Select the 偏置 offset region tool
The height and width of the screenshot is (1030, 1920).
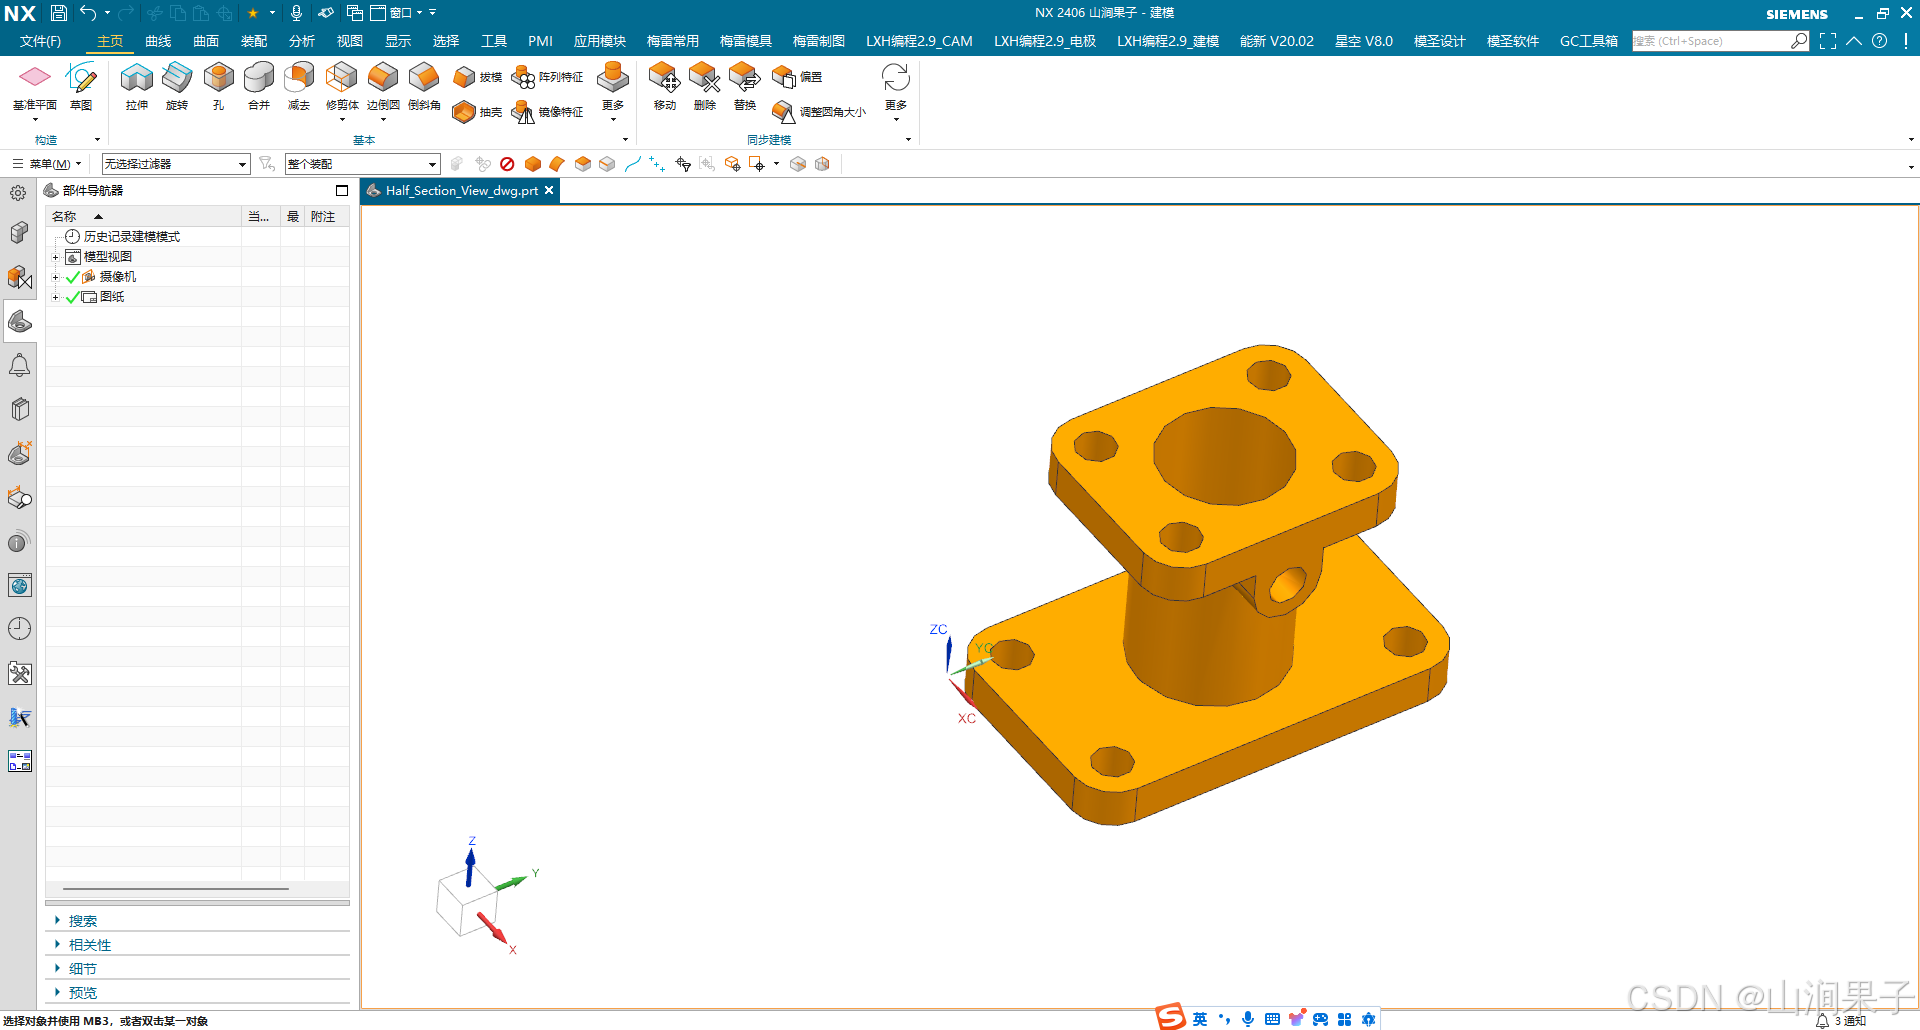pyautogui.click(x=797, y=77)
